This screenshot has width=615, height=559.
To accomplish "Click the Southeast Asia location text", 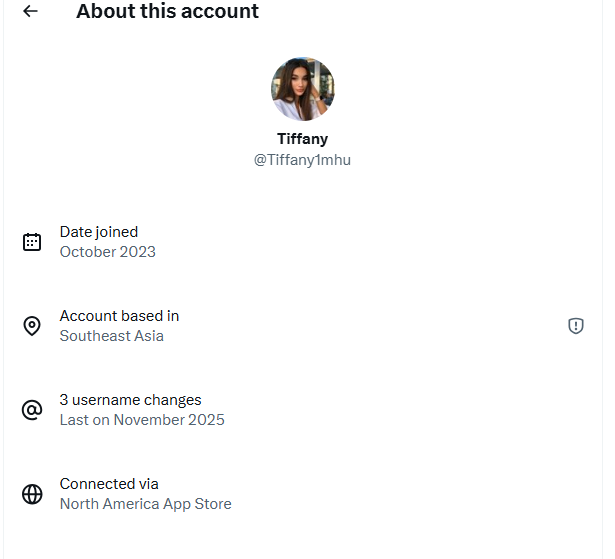I will pos(112,336).
